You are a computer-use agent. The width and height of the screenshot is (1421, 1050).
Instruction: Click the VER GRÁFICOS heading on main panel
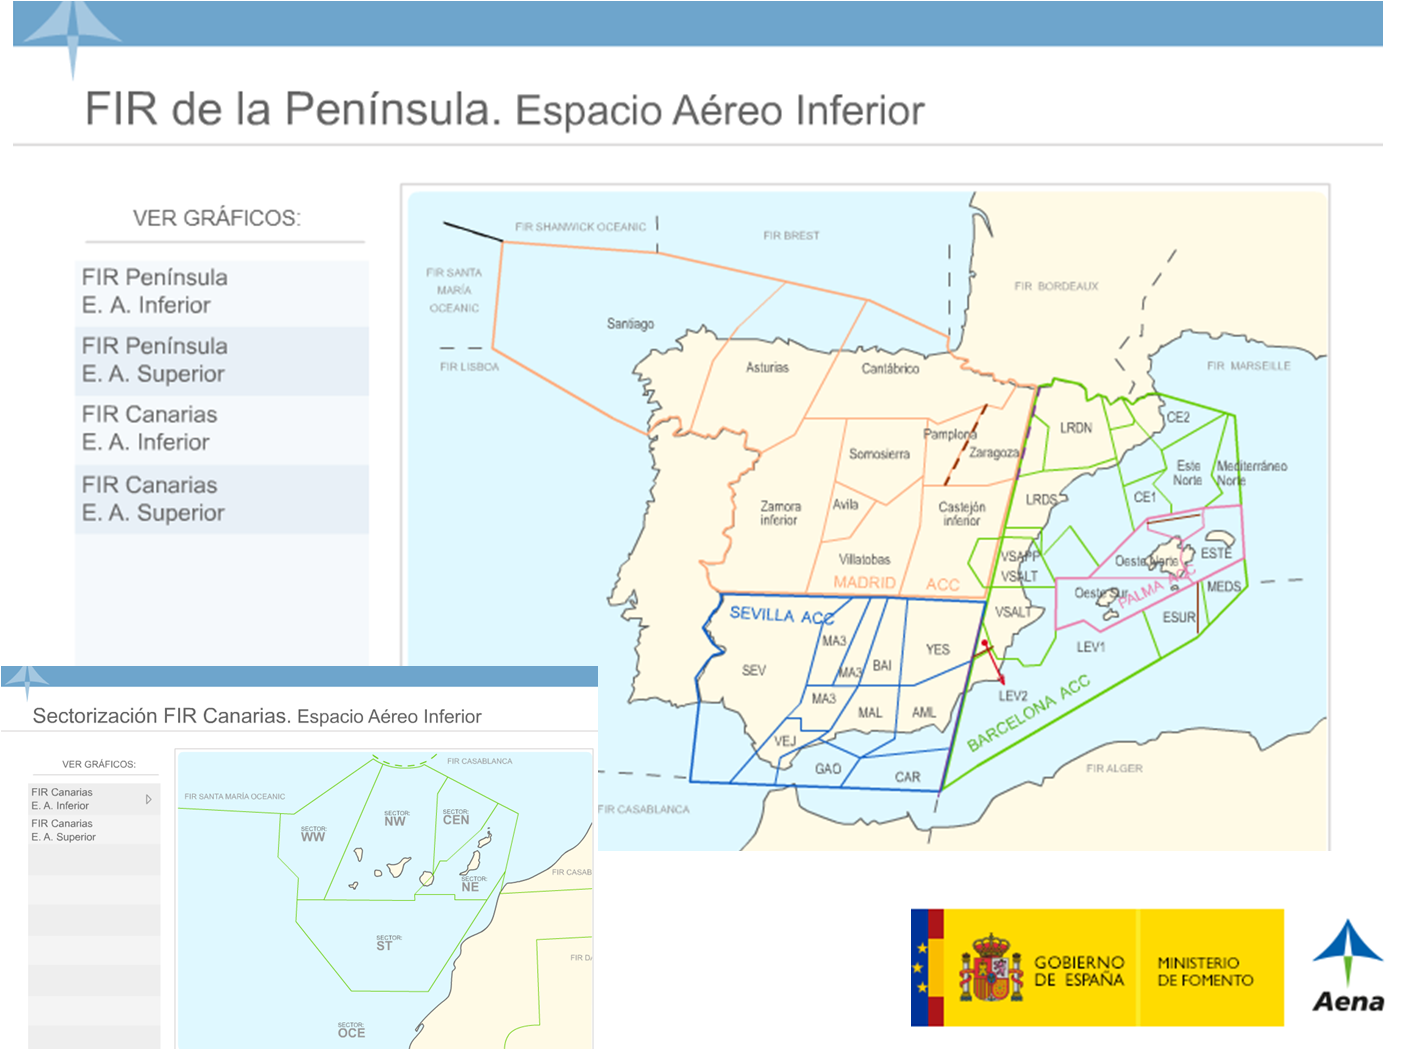[219, 216]
